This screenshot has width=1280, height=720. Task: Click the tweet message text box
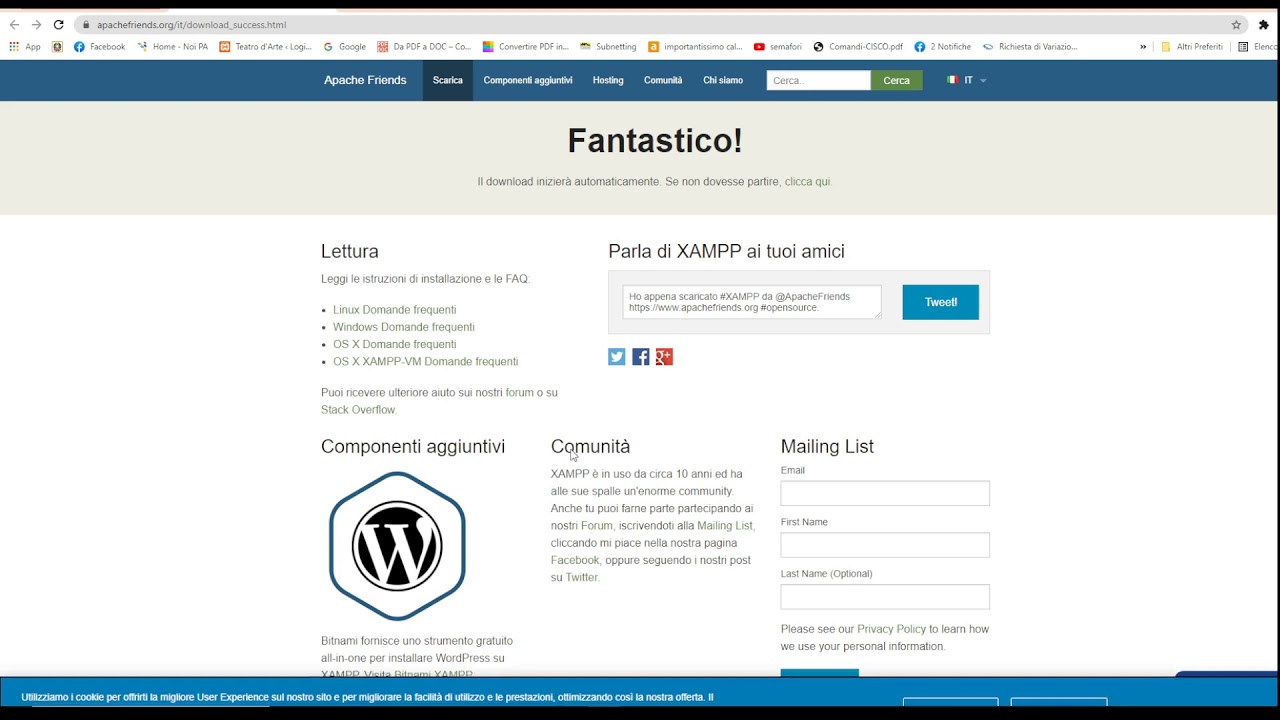tap(752, 302)
